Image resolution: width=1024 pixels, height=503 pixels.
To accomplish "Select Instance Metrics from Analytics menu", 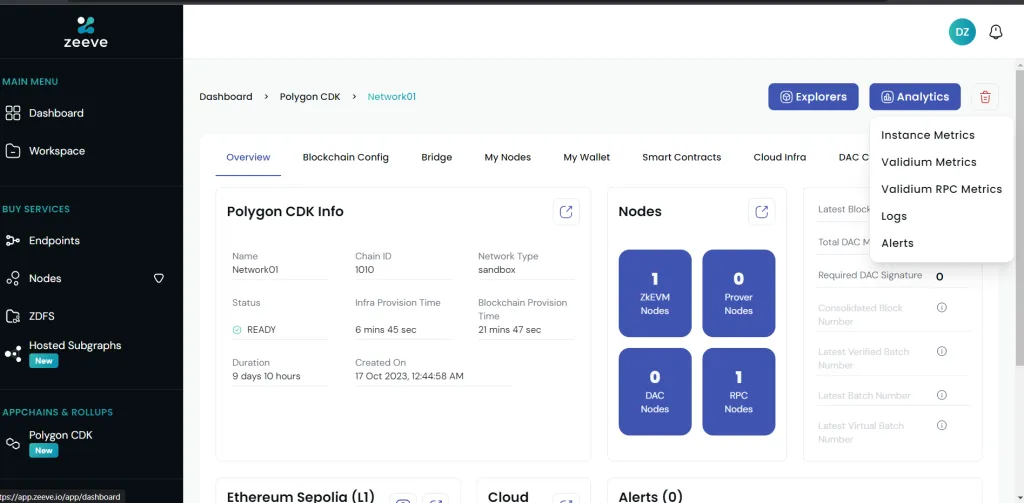I will (x=927, y=135).
